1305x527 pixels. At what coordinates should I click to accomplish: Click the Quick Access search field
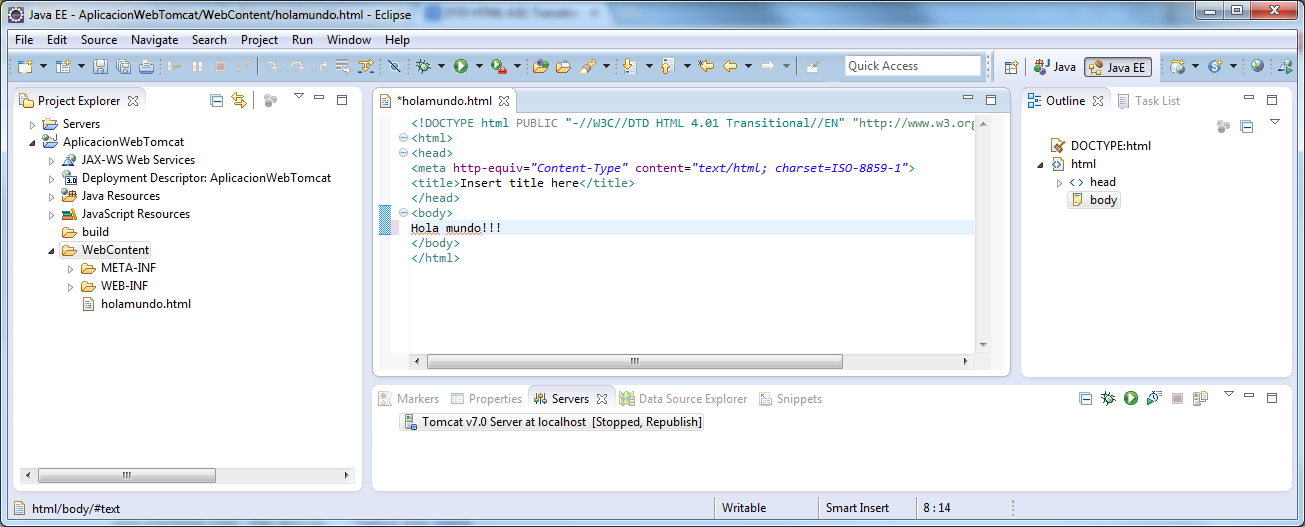[x=912, y=66]
